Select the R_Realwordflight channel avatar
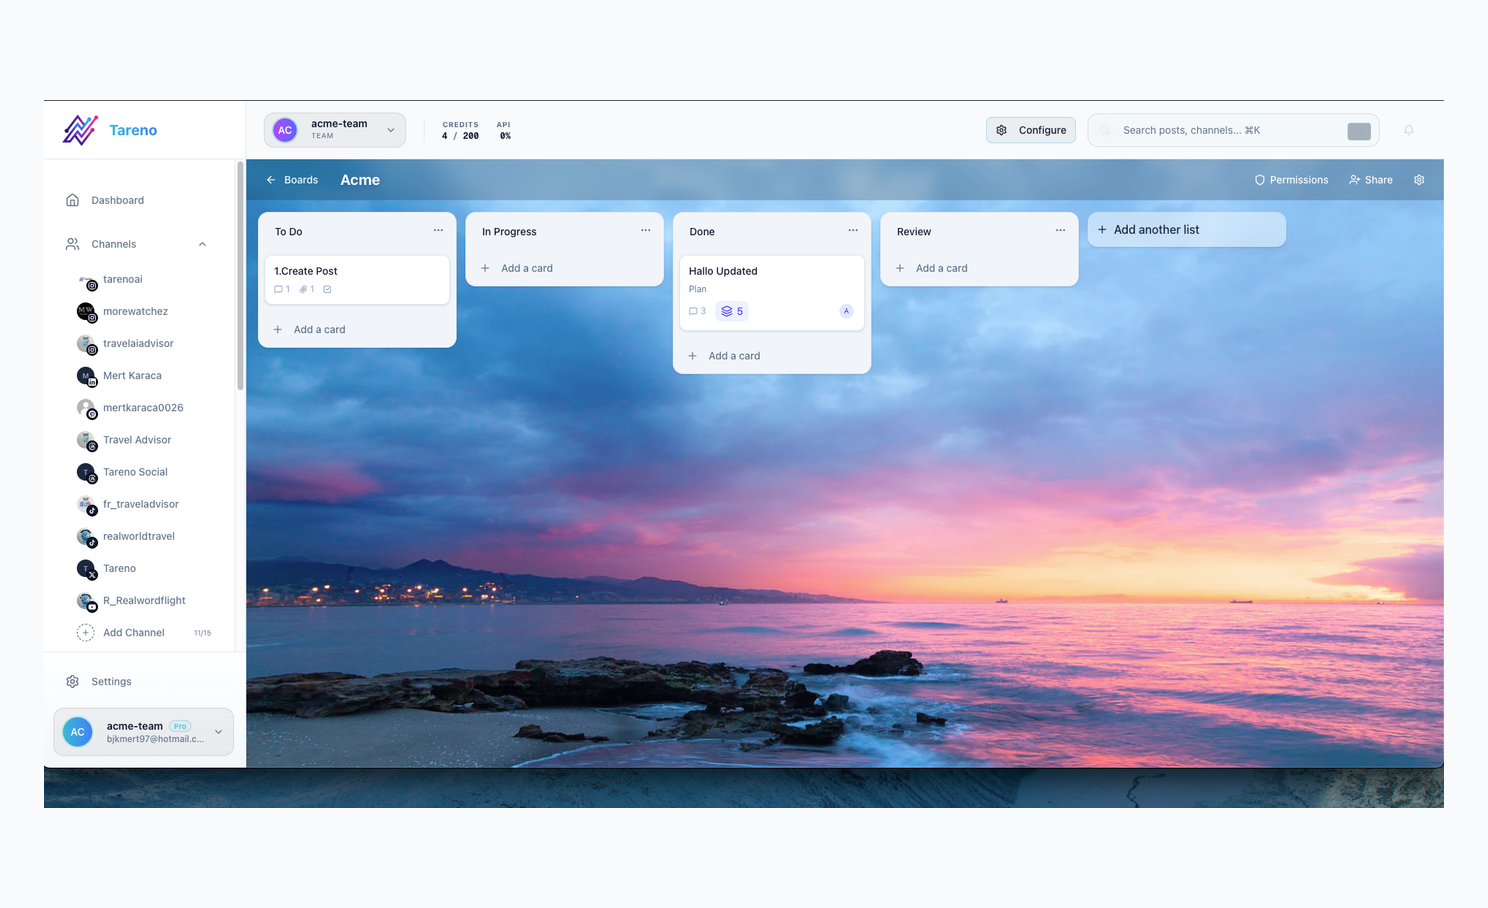This screenshot has width=1488, height=908. (86, 601)
